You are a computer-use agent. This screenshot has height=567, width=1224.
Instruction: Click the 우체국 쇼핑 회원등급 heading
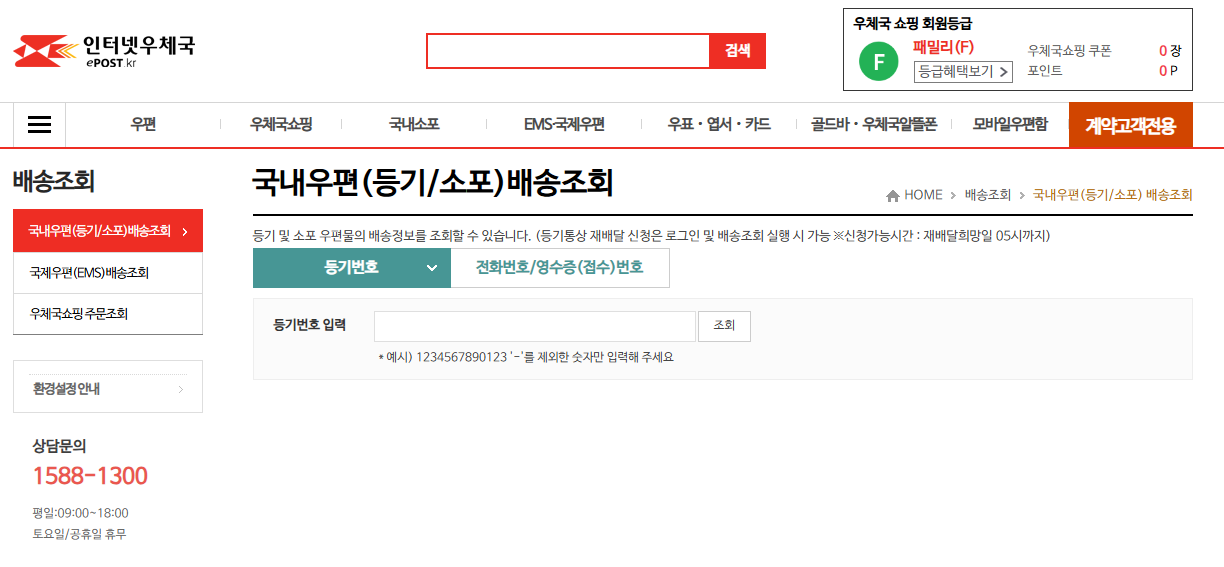point(913,23)
